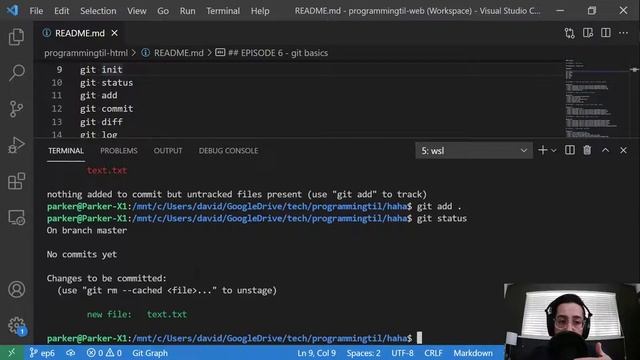Maximize the terminal panel size
This screenshot has width=640, height=360.
coord(605,150)
